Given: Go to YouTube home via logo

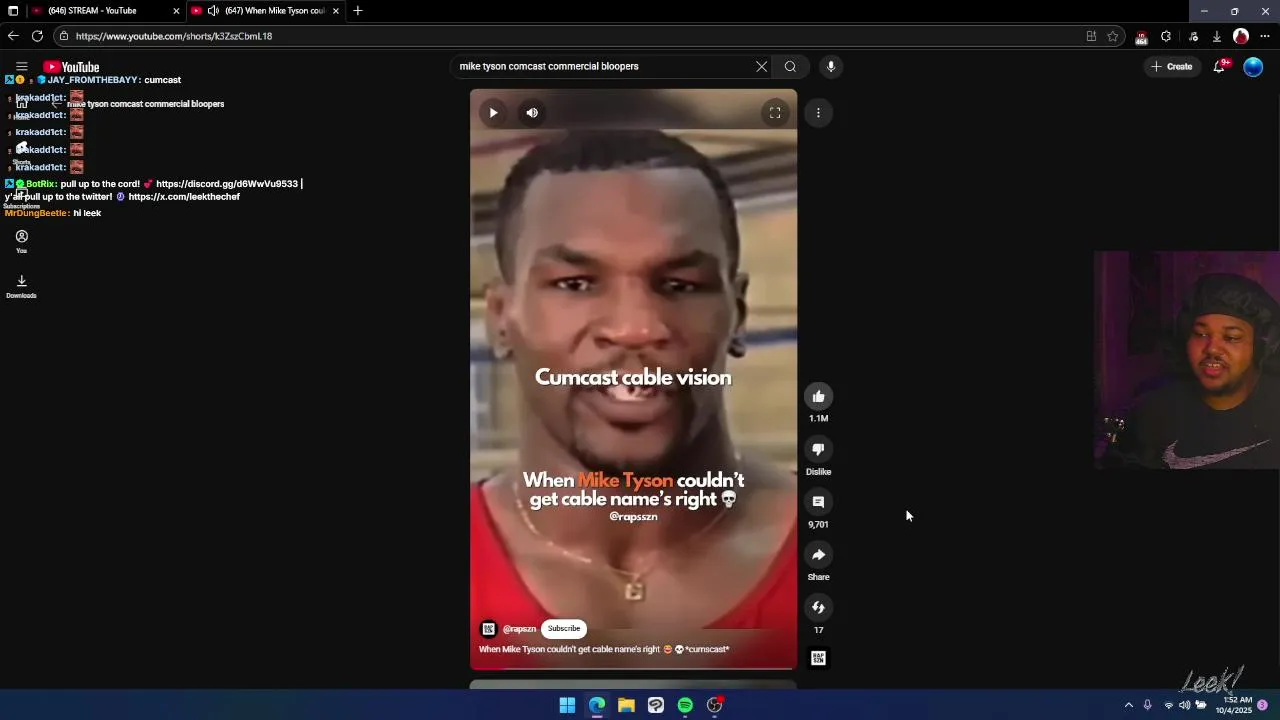Looking at the screenshot, I should [x=71, y=67].
